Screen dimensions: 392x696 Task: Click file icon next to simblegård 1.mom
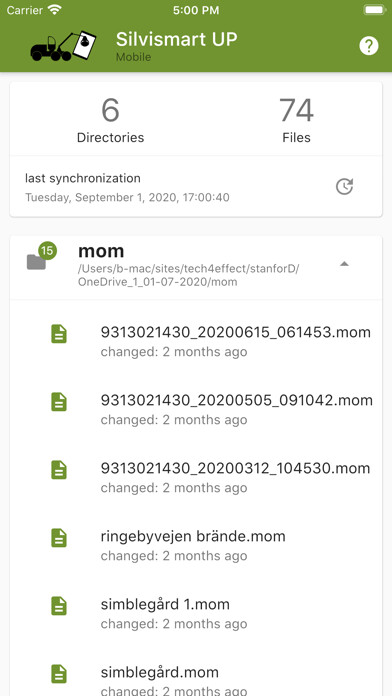pyautogui.click(x=59, y=605)
